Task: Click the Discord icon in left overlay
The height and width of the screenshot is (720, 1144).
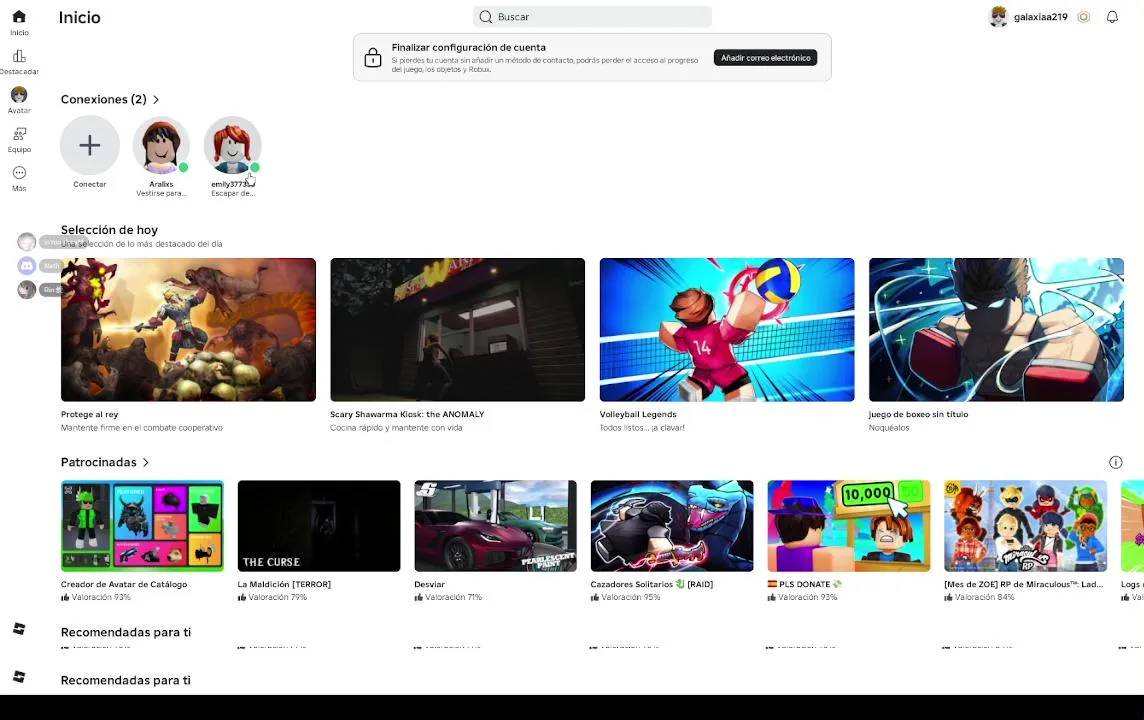Action: 27,266
